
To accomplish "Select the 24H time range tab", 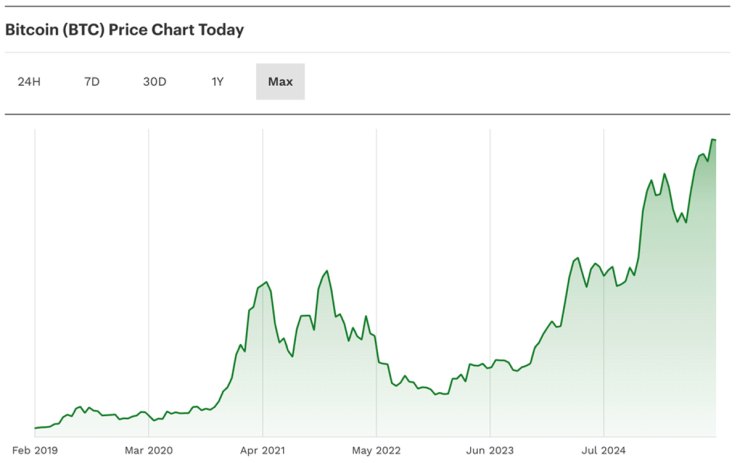I will coord(29,82).
